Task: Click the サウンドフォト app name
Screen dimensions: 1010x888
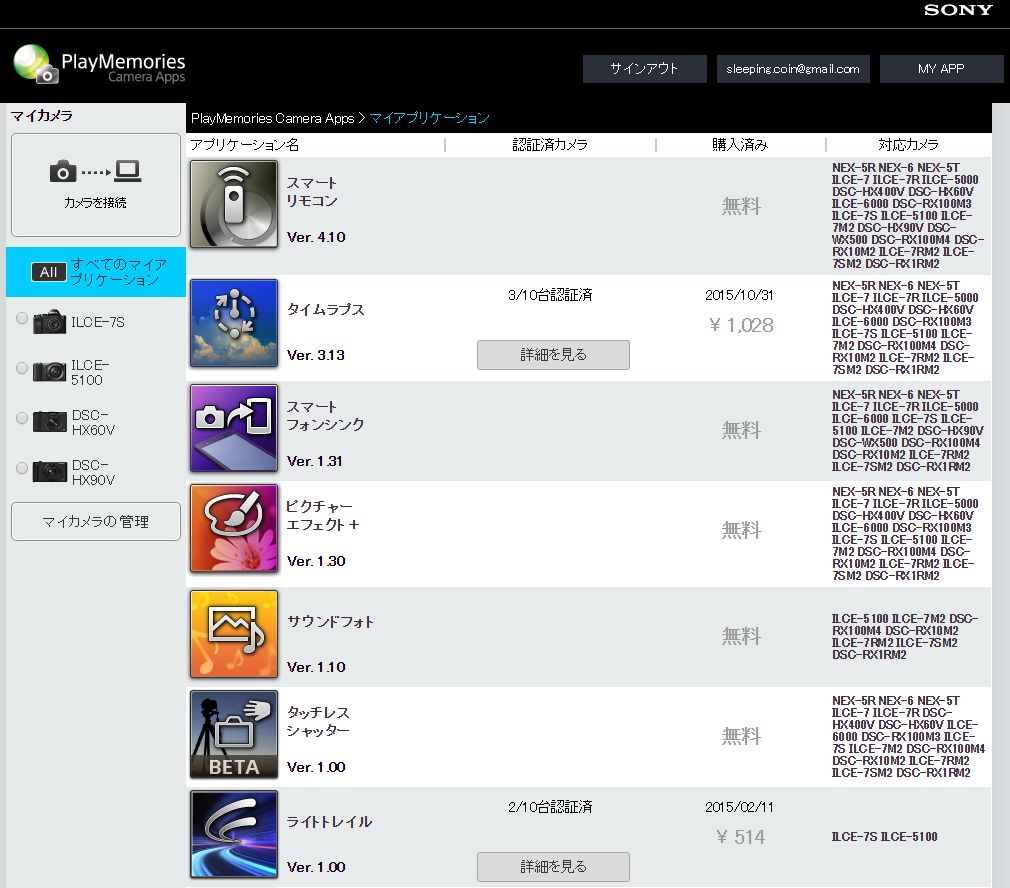Action: 330,622
